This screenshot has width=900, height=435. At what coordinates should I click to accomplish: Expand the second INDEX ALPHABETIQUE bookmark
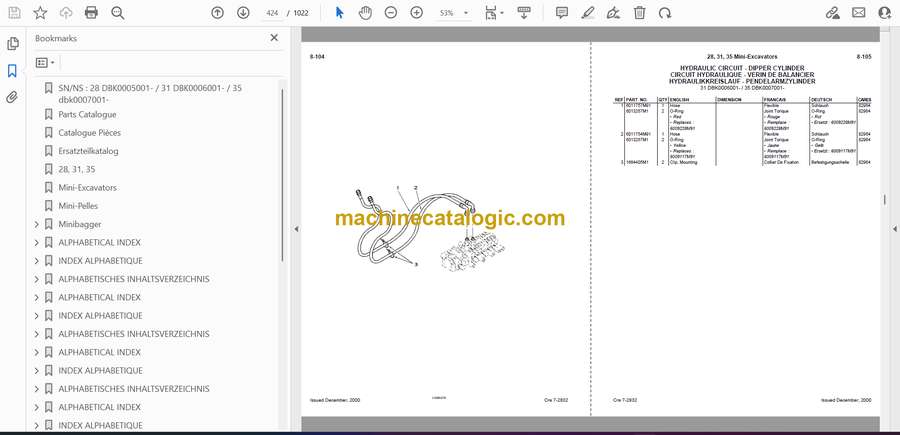click(x=37, y=316)
